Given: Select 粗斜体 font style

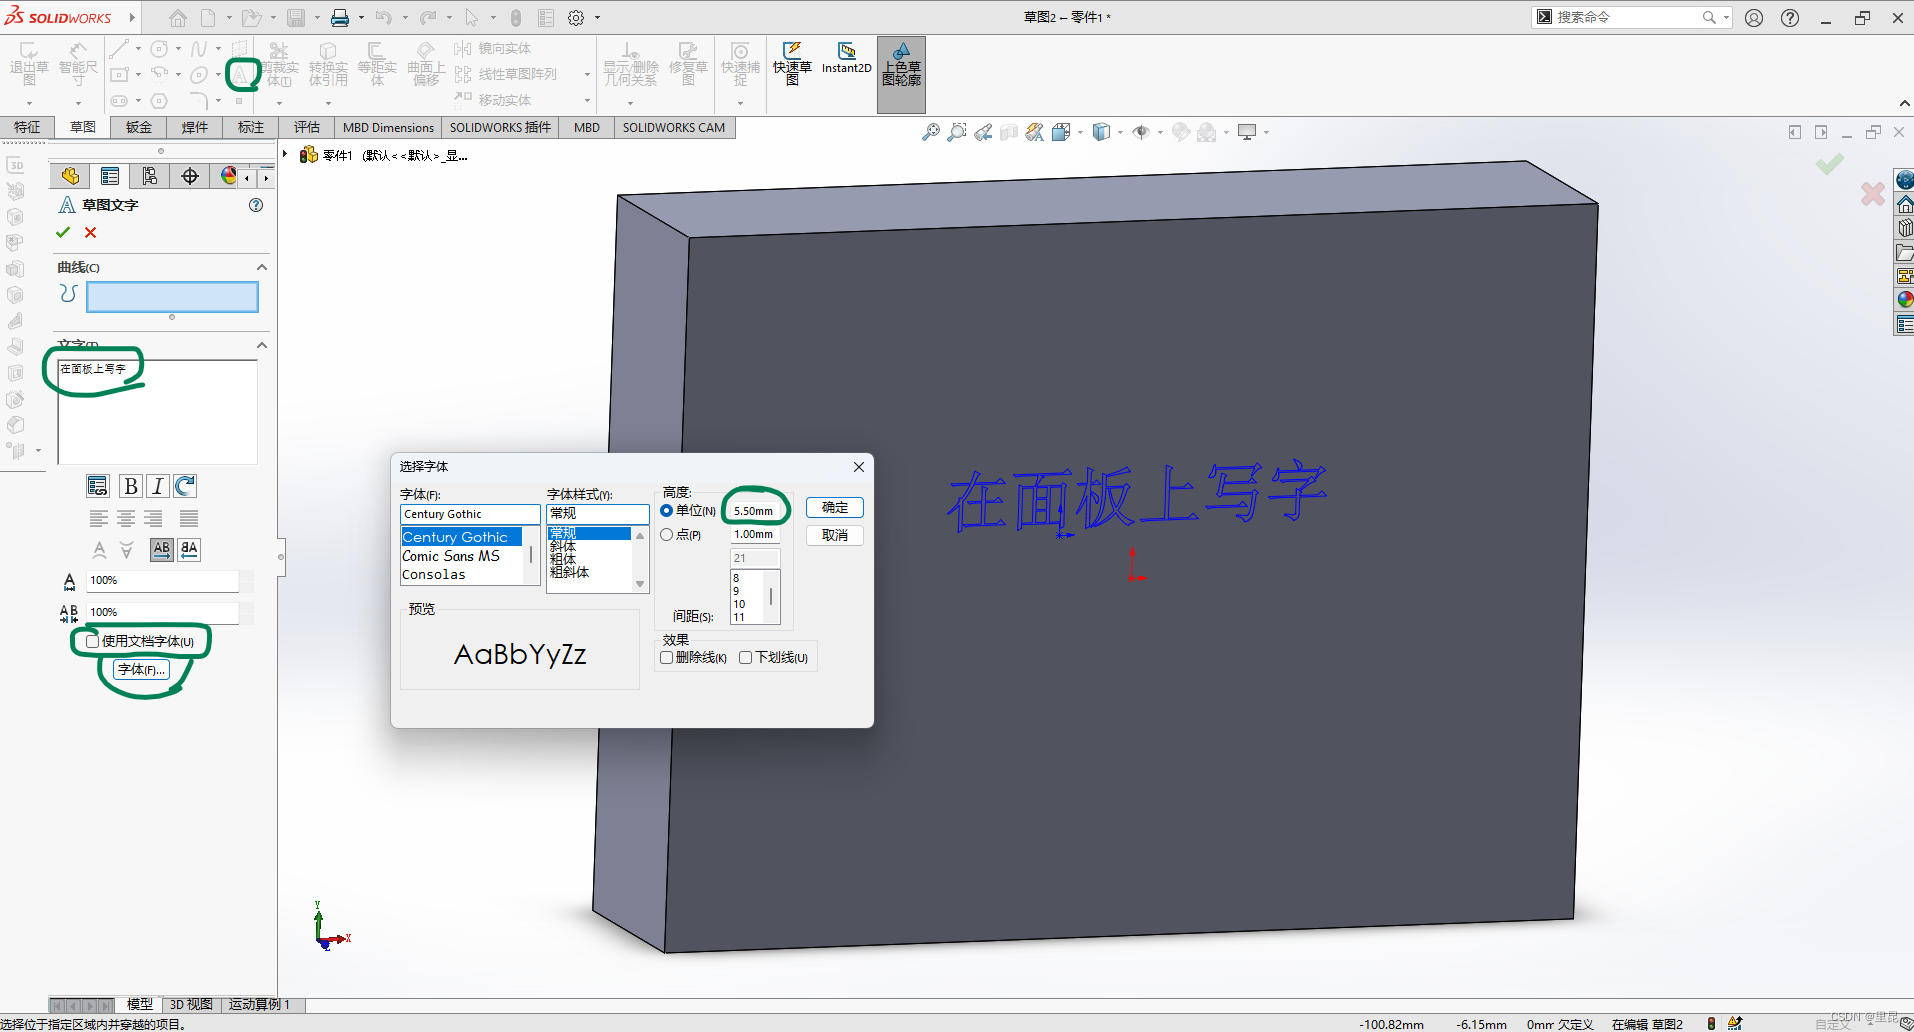Looking at the screenshot, I should click(570, 573).
